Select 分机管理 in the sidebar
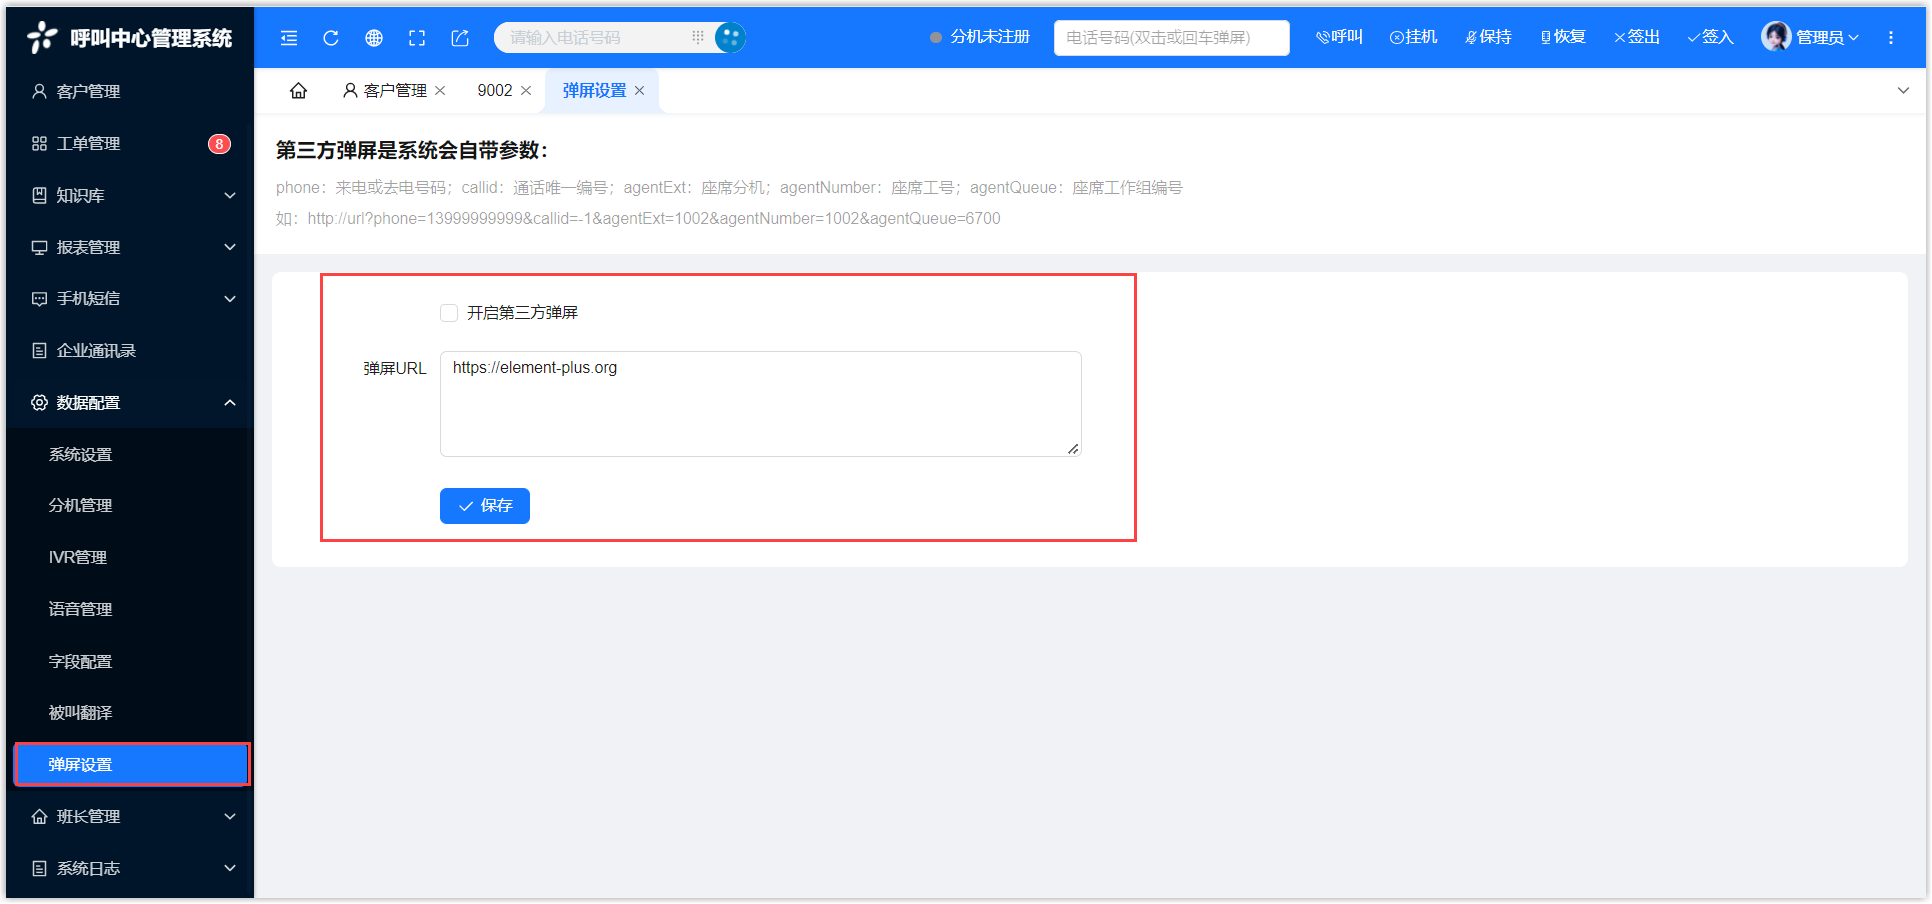Viewport: 1932px width, 904px height. [x=81, y=505]
